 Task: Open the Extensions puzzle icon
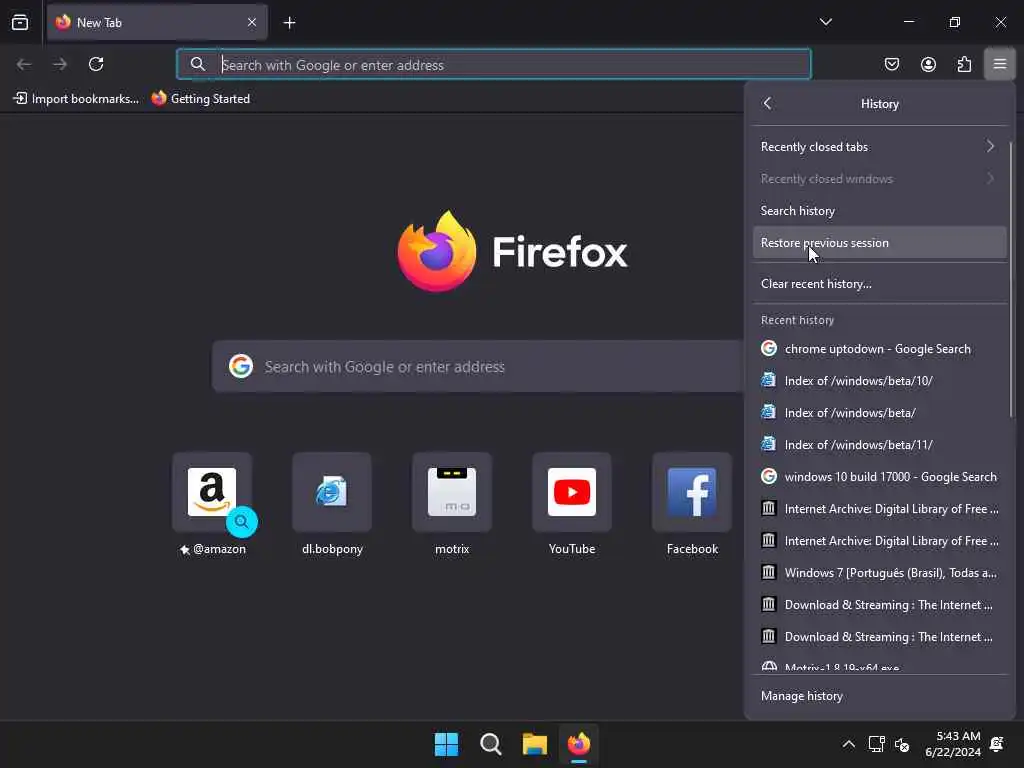click(x=964, y=64)
